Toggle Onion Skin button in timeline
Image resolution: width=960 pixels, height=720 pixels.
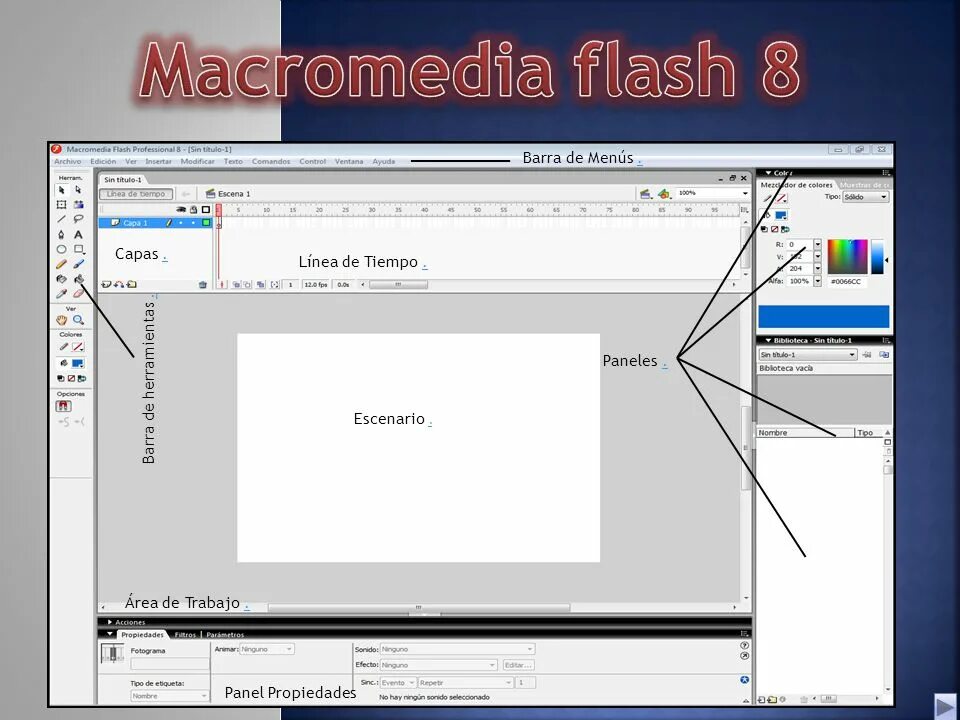[x=236, y=285]
